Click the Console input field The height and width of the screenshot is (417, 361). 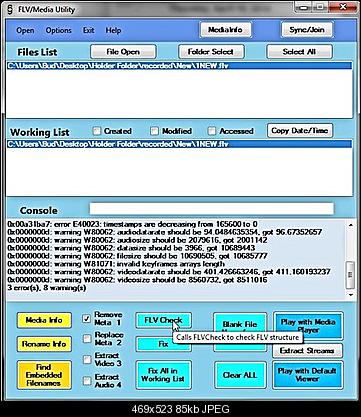coord(211,209)
